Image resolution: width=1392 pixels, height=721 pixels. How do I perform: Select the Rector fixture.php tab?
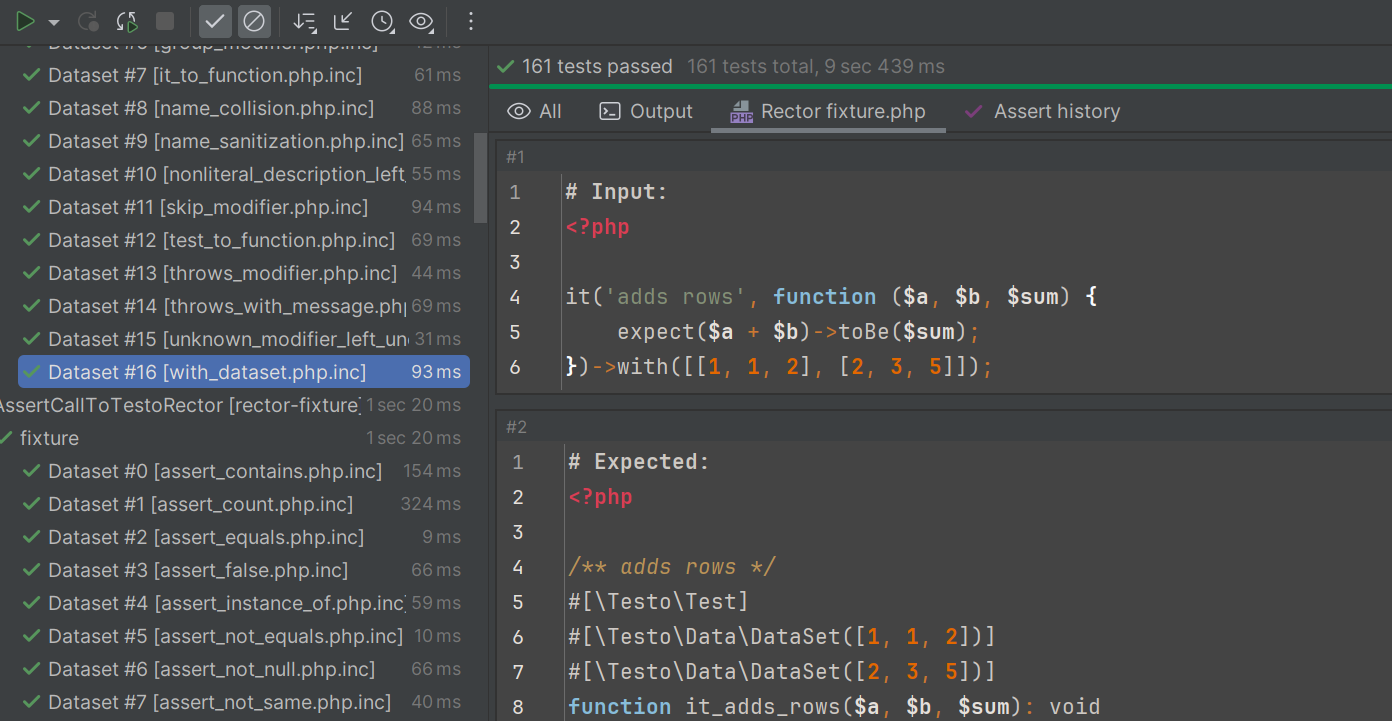[x=828, y=111]
